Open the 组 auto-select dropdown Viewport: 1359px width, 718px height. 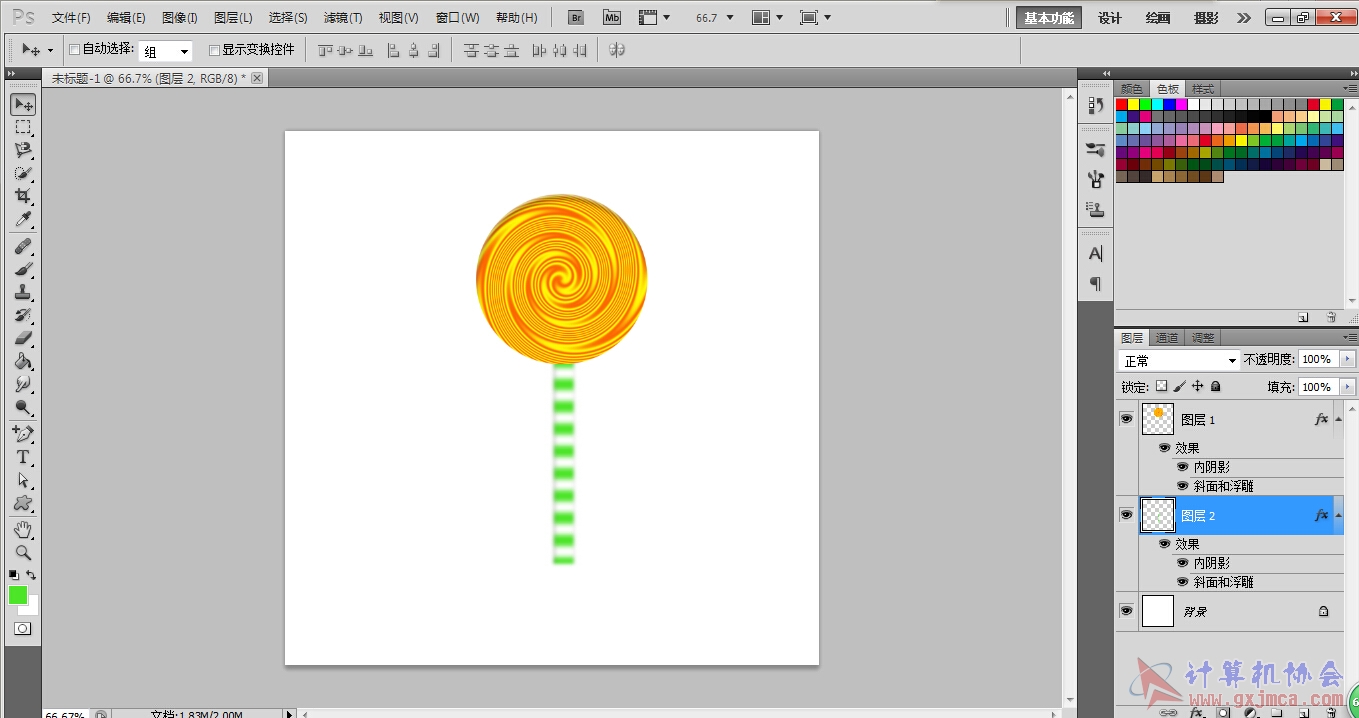coord(166,51)
